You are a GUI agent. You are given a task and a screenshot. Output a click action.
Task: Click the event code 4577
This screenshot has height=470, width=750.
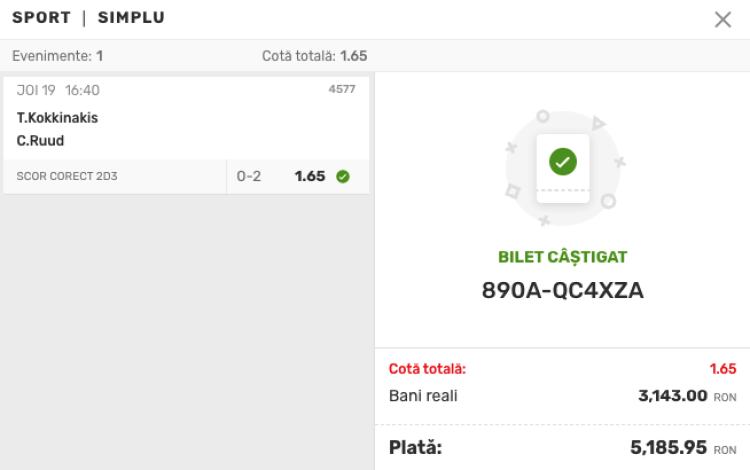pyautogui.click(x=342, y=89)
